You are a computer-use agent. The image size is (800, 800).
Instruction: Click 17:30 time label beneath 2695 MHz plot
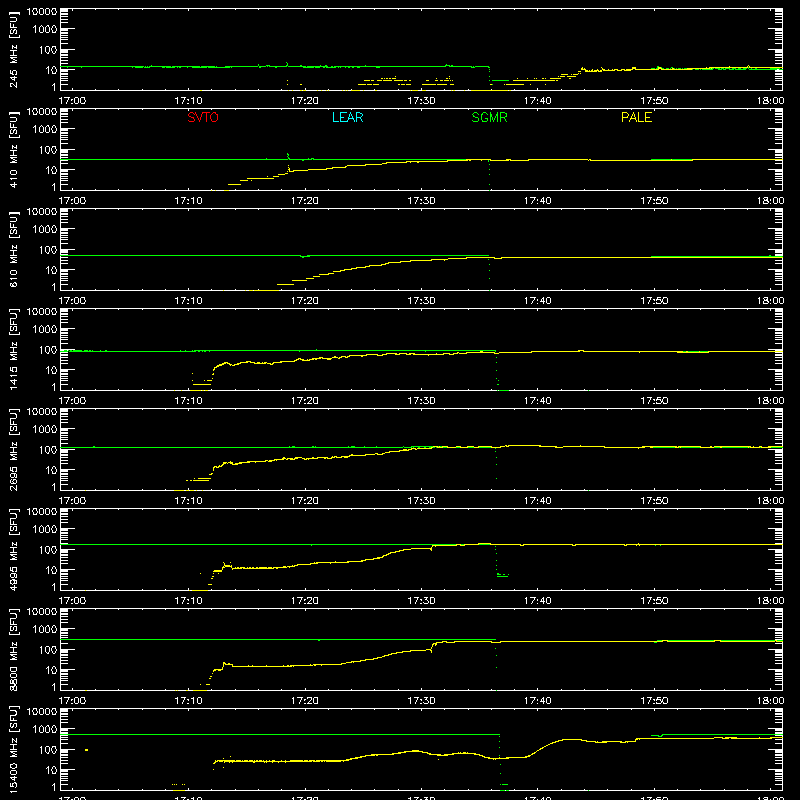coord(421,501)
